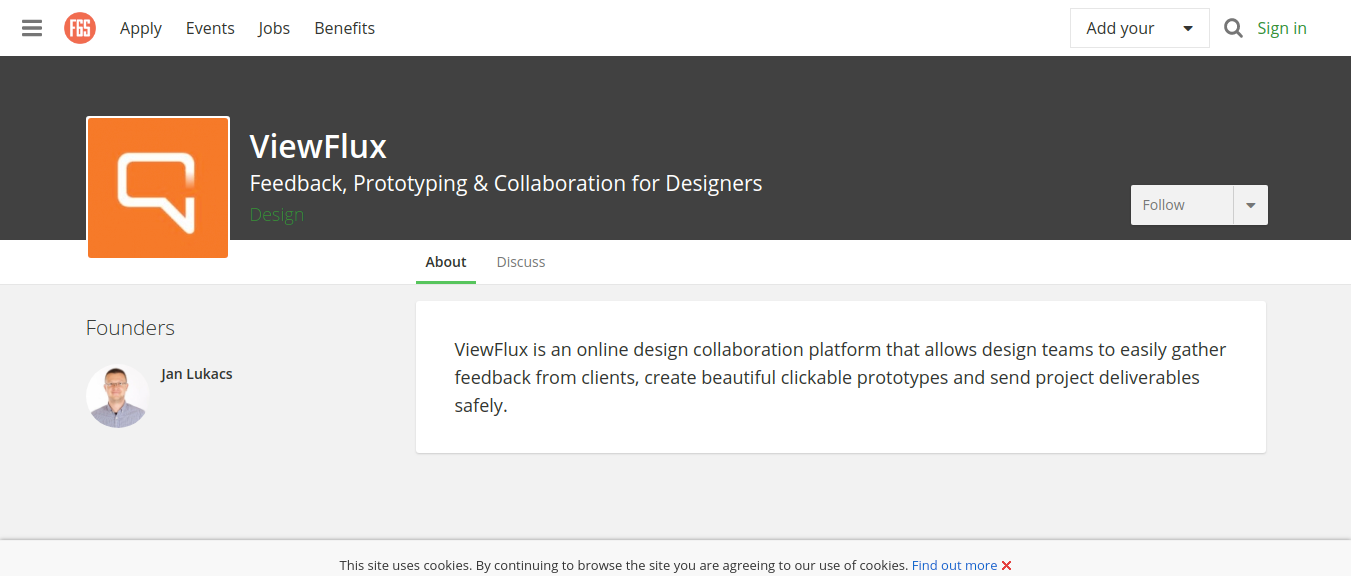
Task: Expand the Follow options arrow
Action: [1250, 205]
